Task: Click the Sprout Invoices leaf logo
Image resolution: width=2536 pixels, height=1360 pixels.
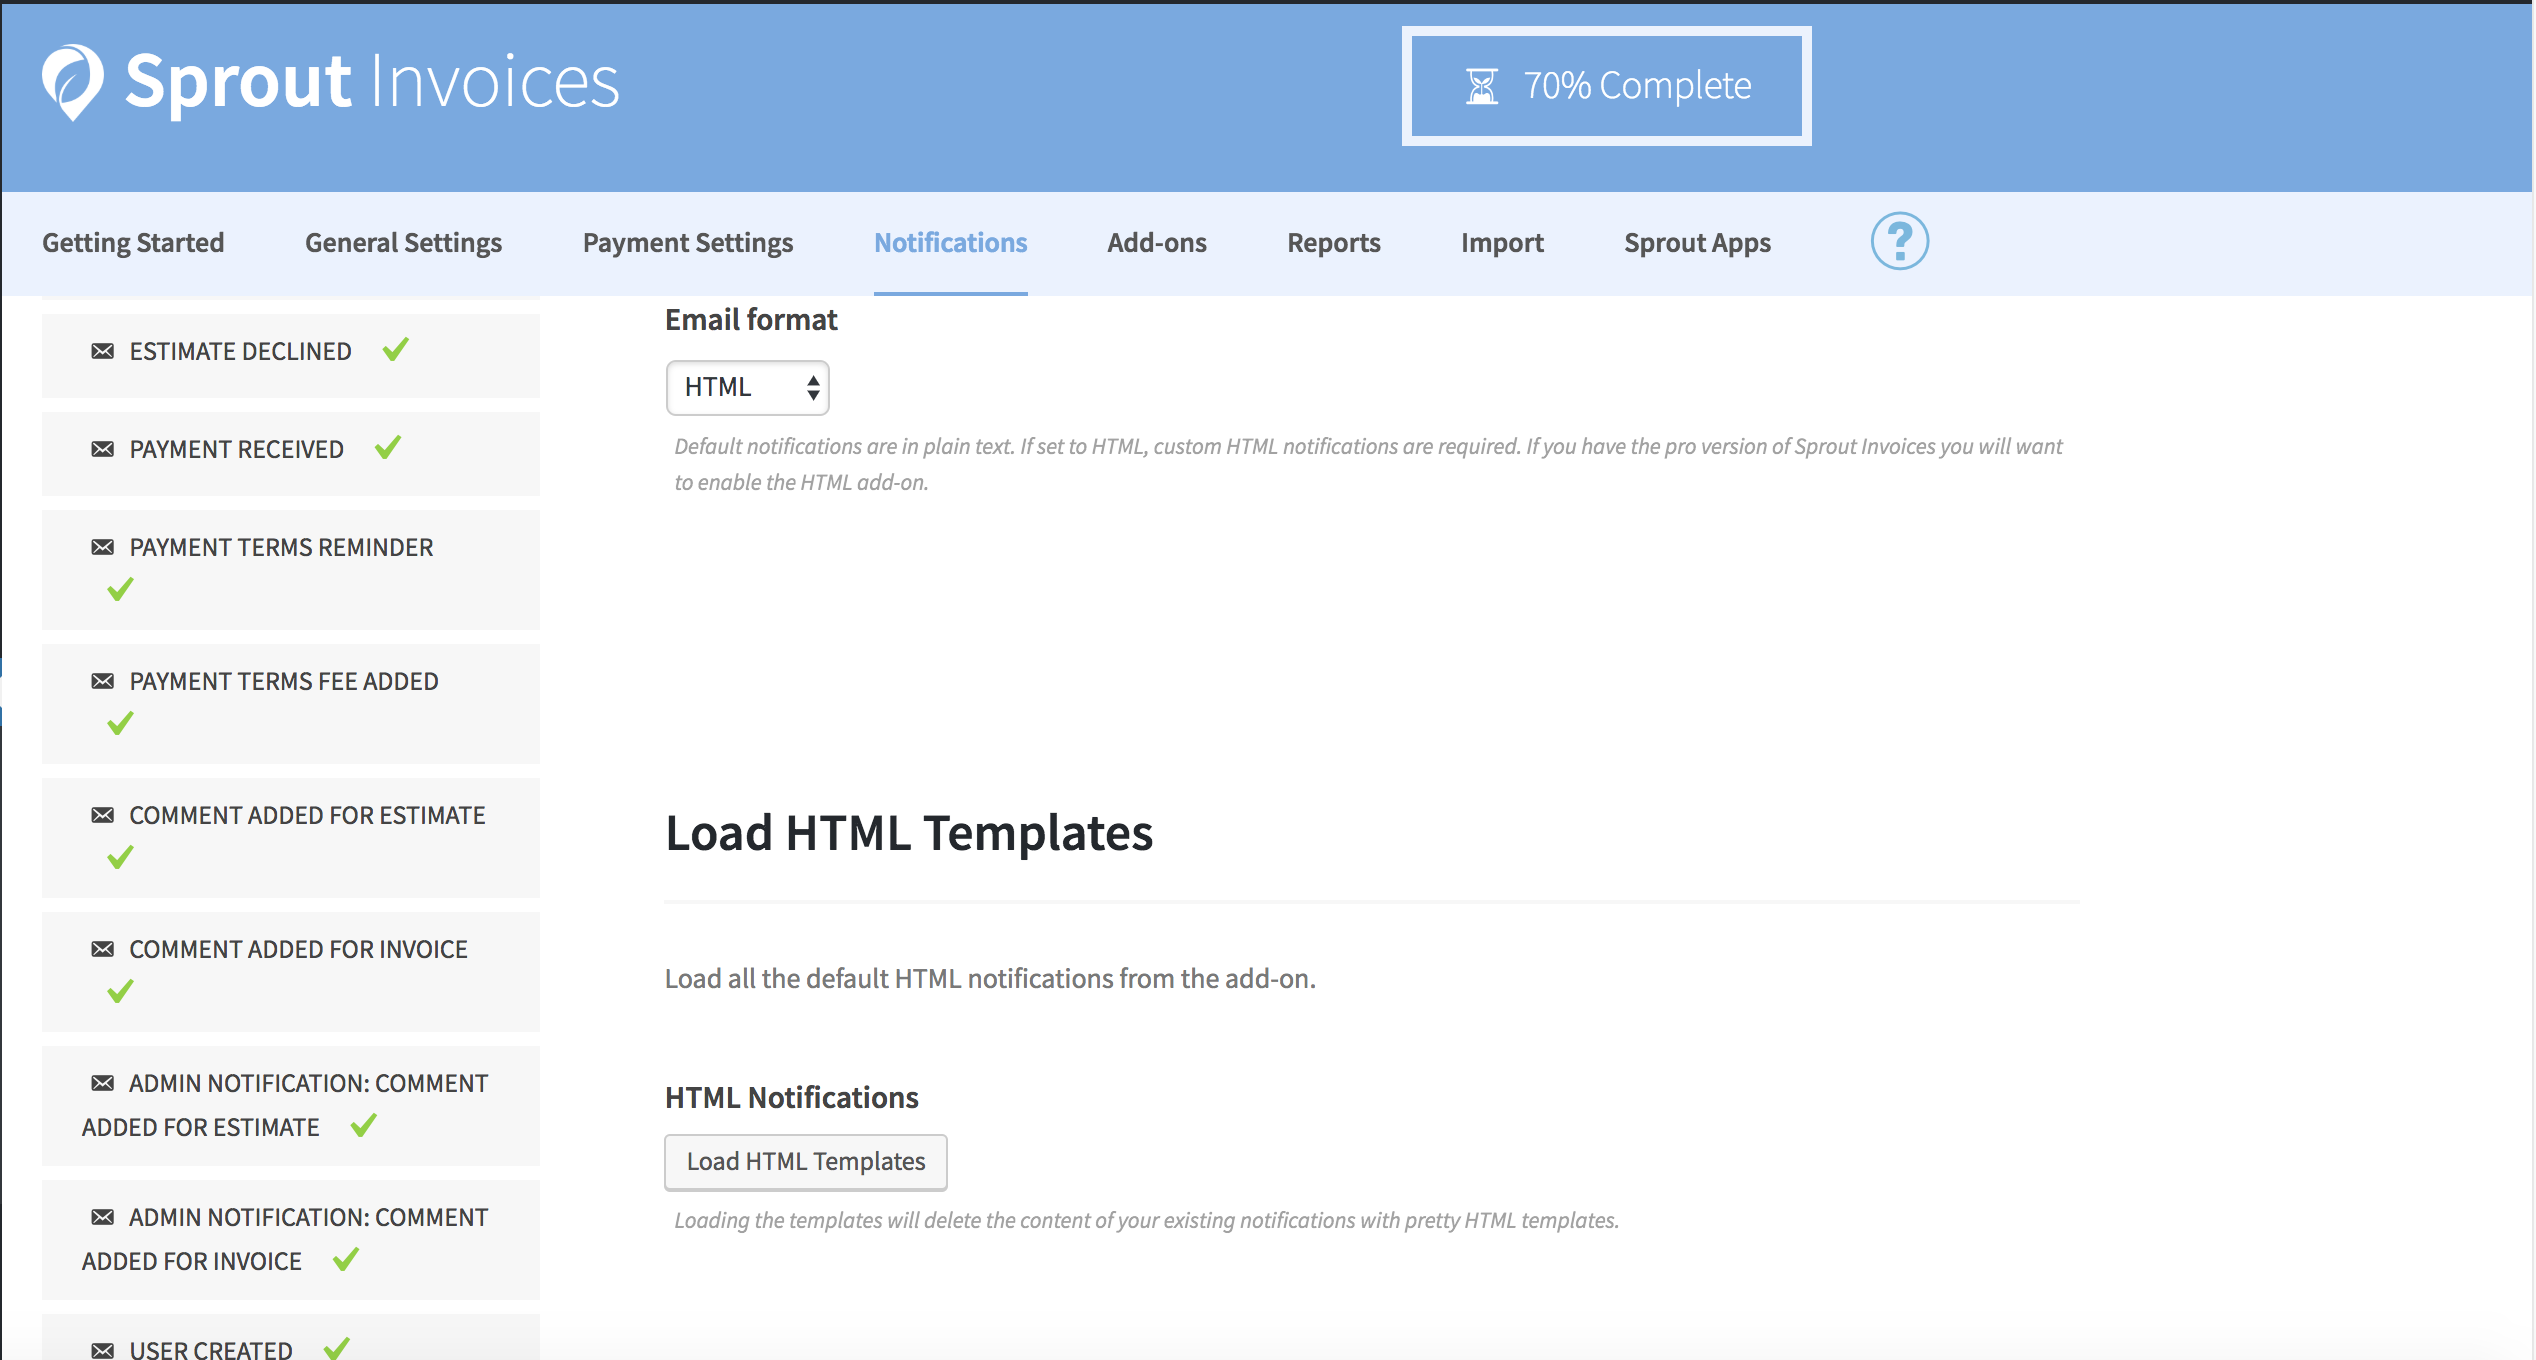Action: pyautogui.click(x=72, y=82)
